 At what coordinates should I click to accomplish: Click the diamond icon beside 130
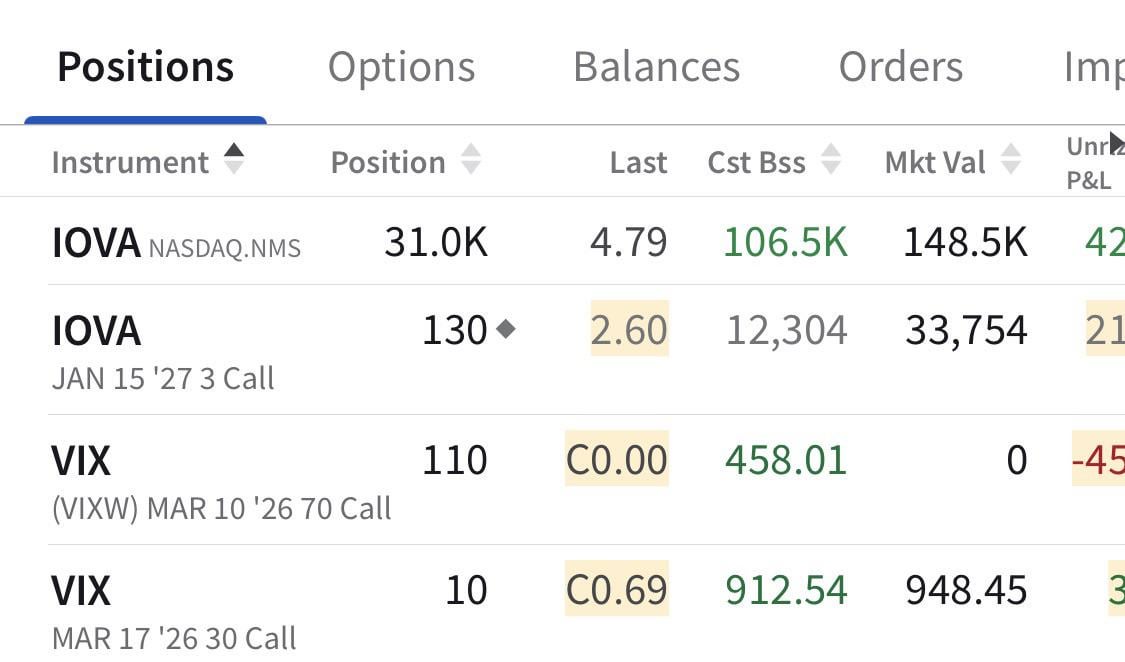pyautogui.click(x=506, y=329)
